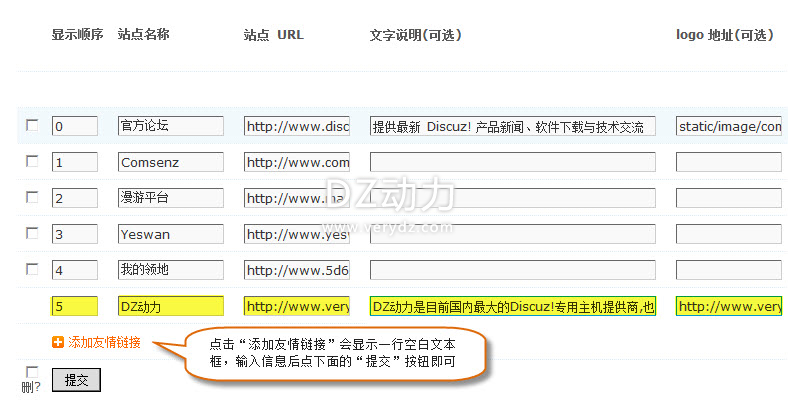Image resolution: width=788 pixels, height=404 pixels.
Task: Edit the URL field starting http://www.disc
Action: [x=297, y=126]
